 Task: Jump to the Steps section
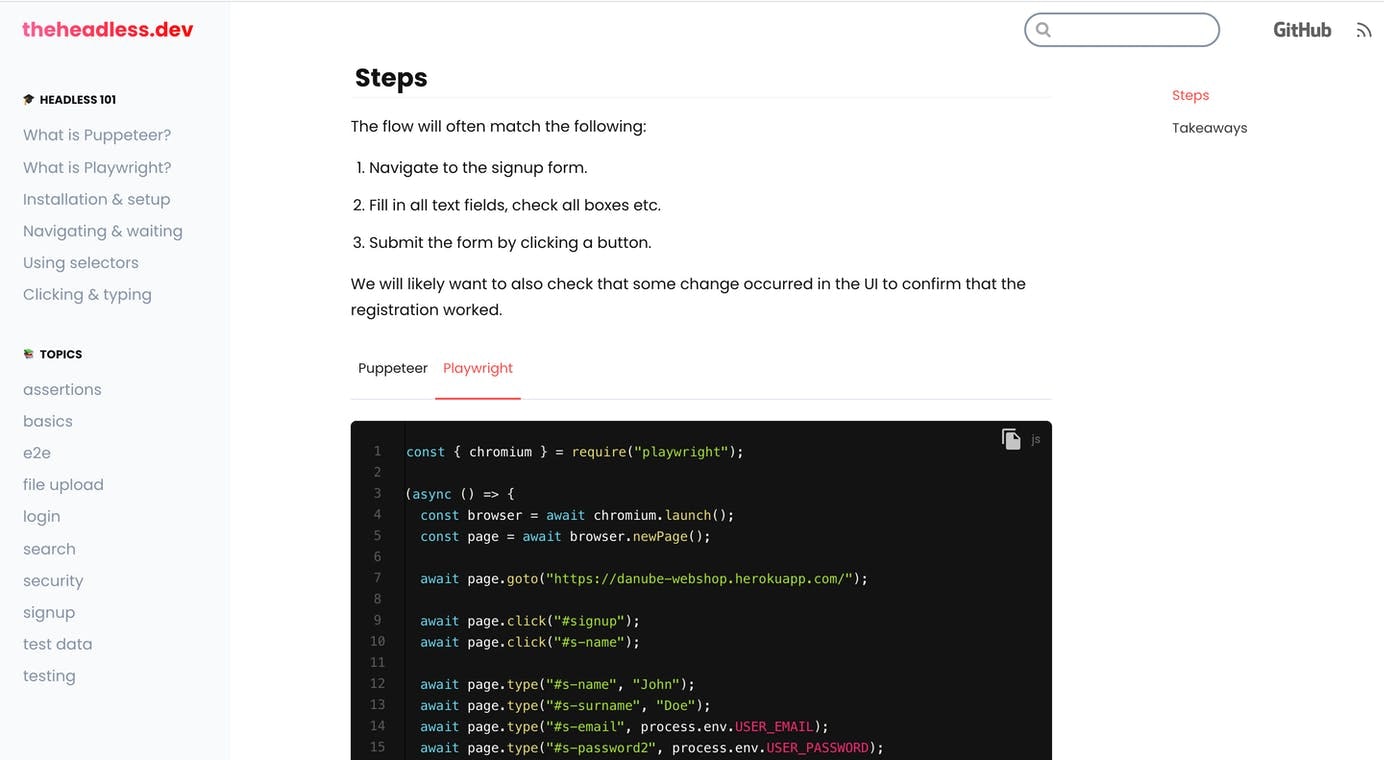(1190, 95)
